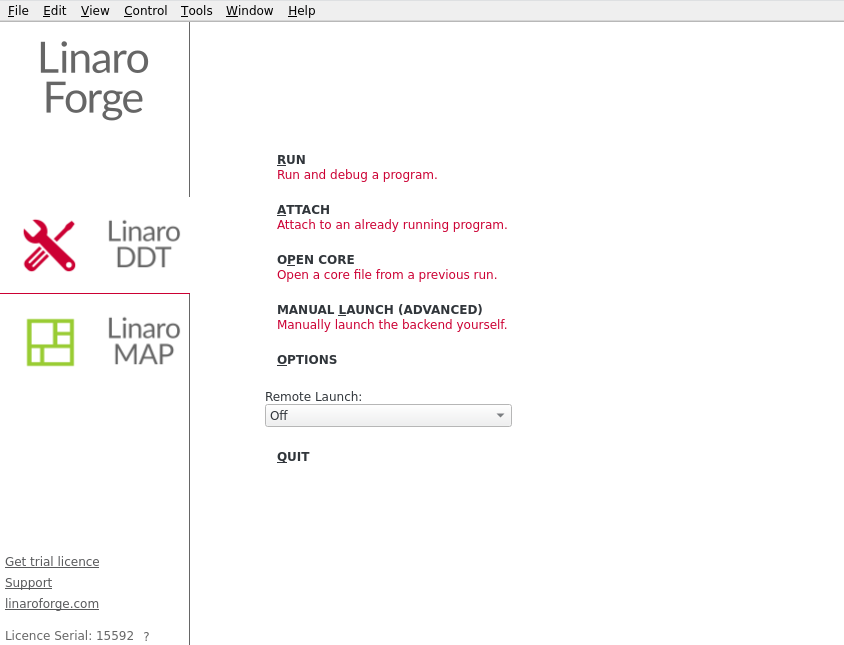Visit the linaroforge.com link

pos(52,604)
